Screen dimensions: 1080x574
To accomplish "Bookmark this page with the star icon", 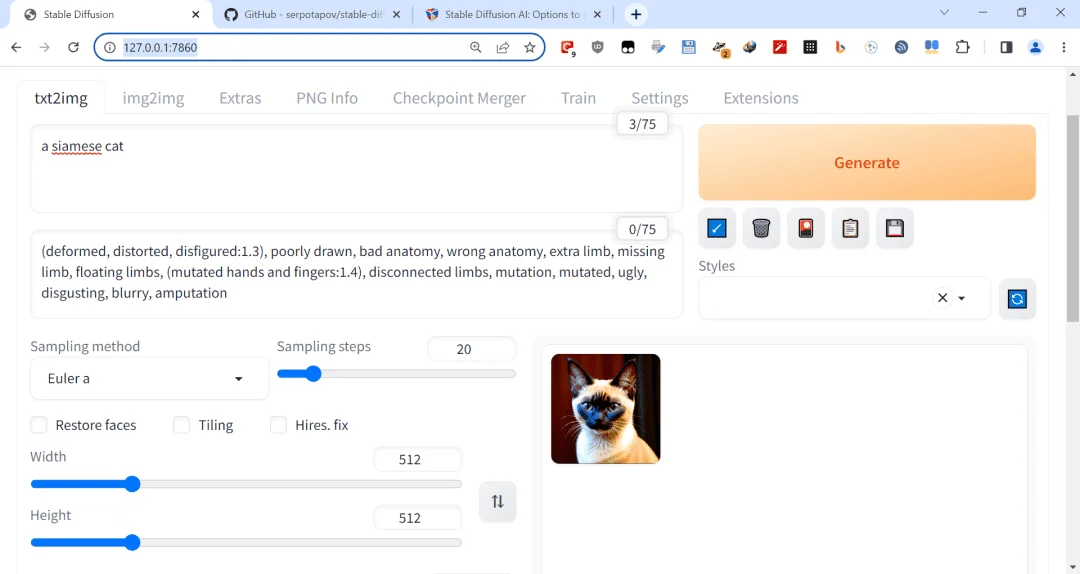I will click(530, 48).
